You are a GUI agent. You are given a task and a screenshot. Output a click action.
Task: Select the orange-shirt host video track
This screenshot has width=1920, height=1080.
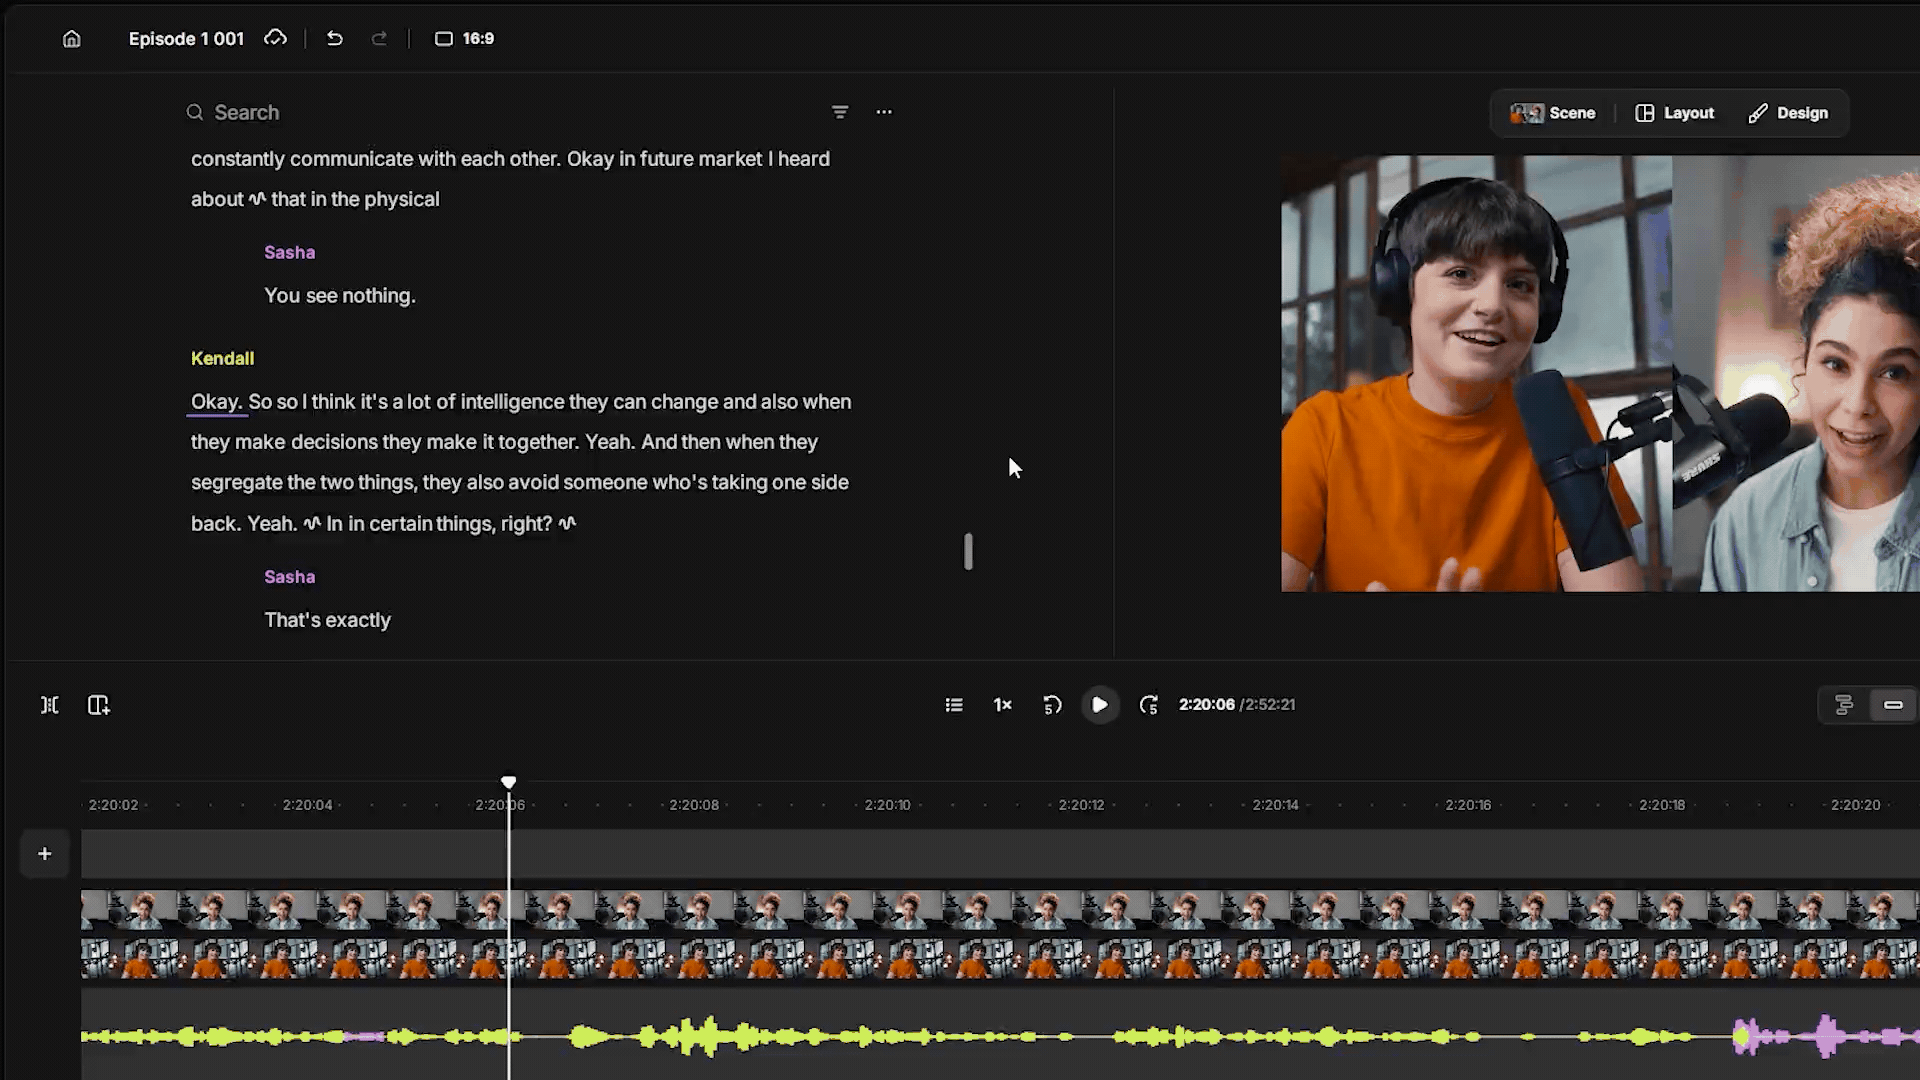click(x=1000, y=959)
